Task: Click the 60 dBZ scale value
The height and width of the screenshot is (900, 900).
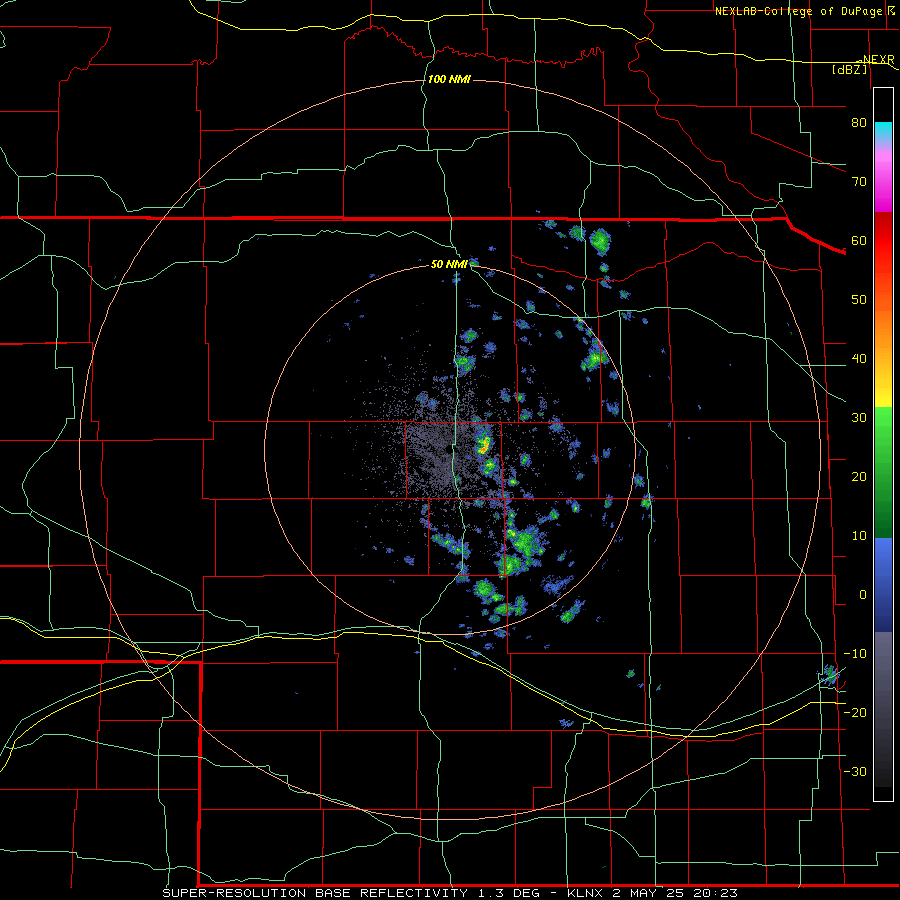Action: (x=859, y=240)
